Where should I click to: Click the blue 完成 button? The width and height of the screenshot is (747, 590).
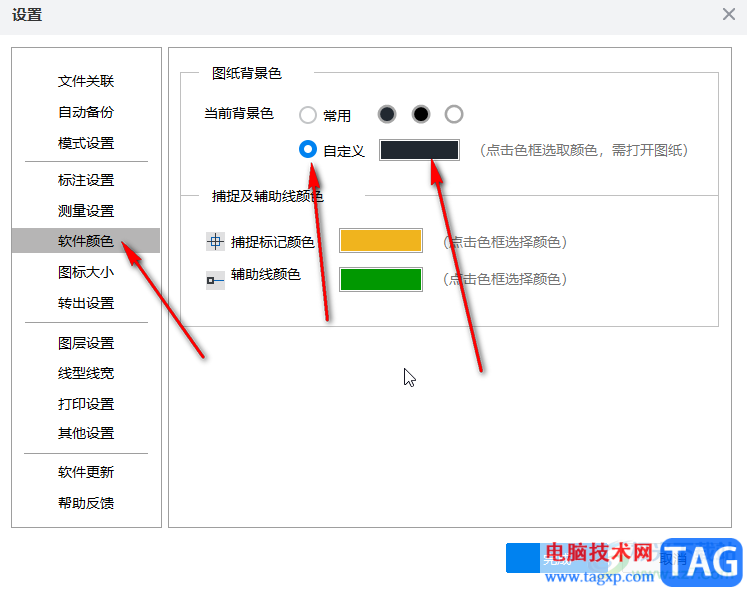(x=556, y=558)
